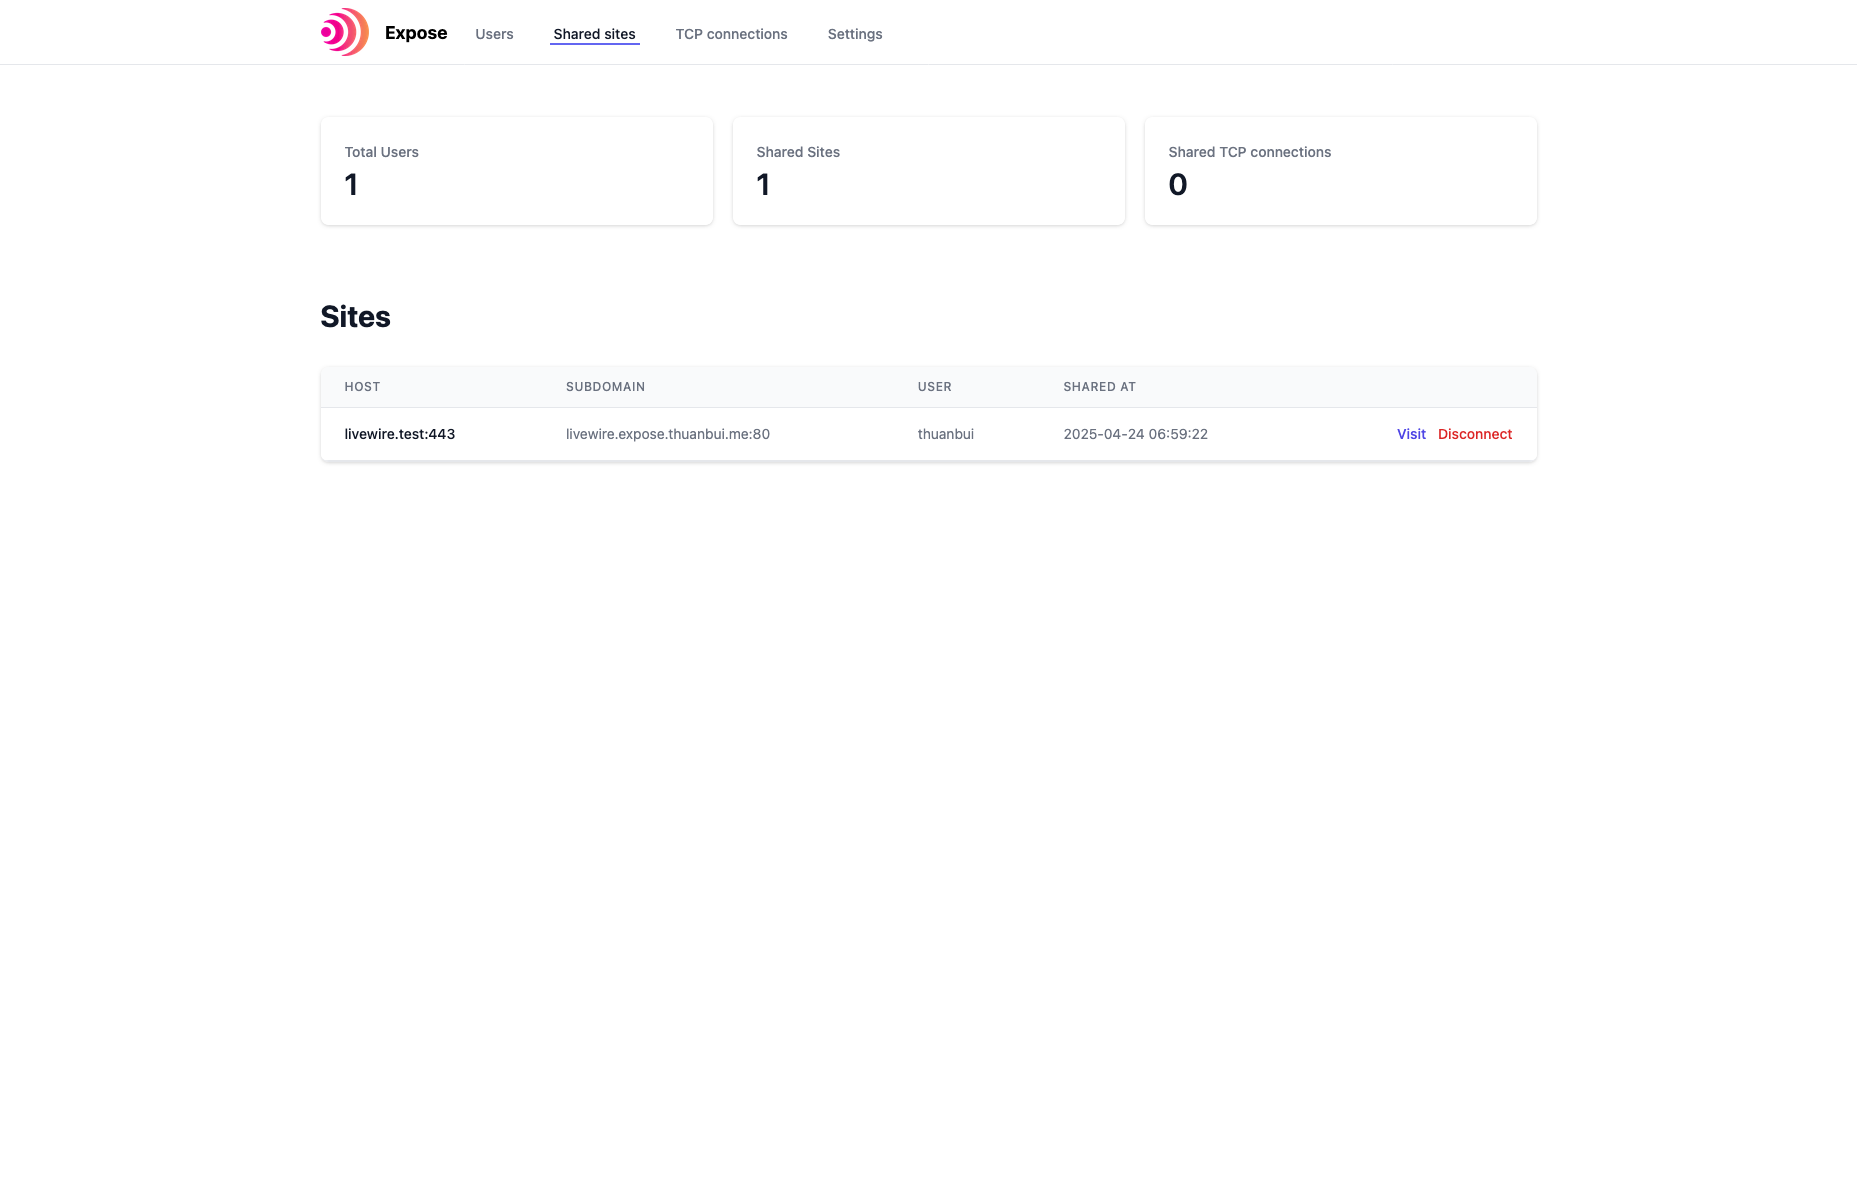Click the HOST column header

coord(362,387)
